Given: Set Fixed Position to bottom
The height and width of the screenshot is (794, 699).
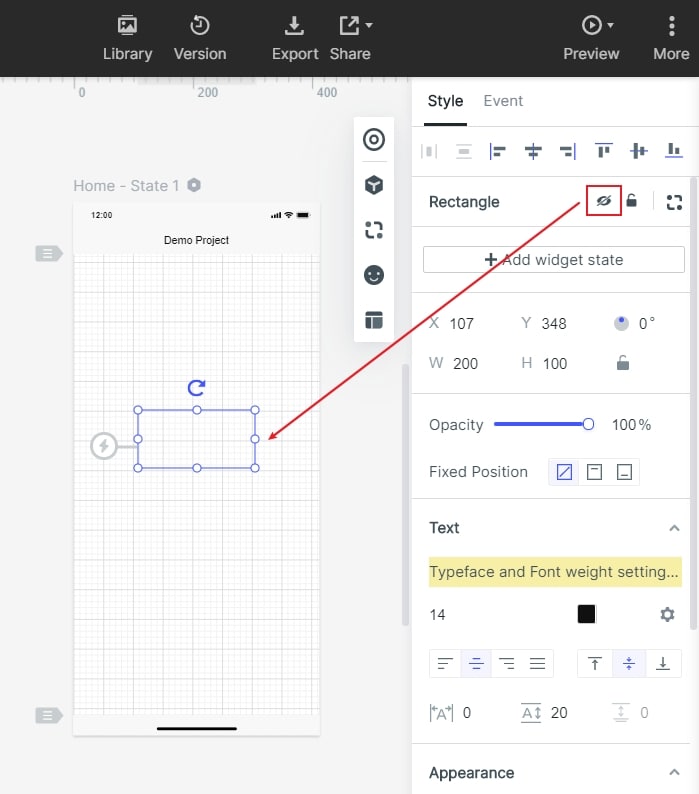Looking at the screenshot, I should tap(624, 472).
